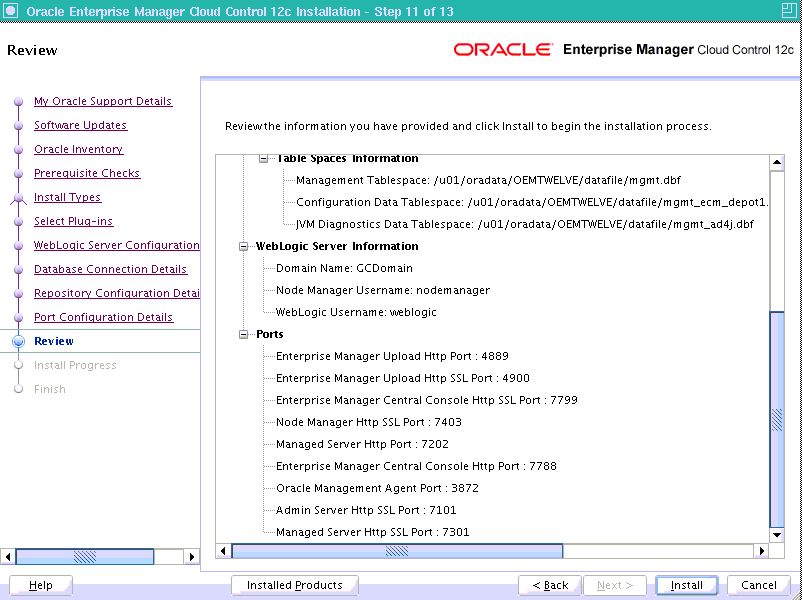Open the My Oracle Support Details step
Viewport: 802px width, 600px height.
[x=103, y=101]
